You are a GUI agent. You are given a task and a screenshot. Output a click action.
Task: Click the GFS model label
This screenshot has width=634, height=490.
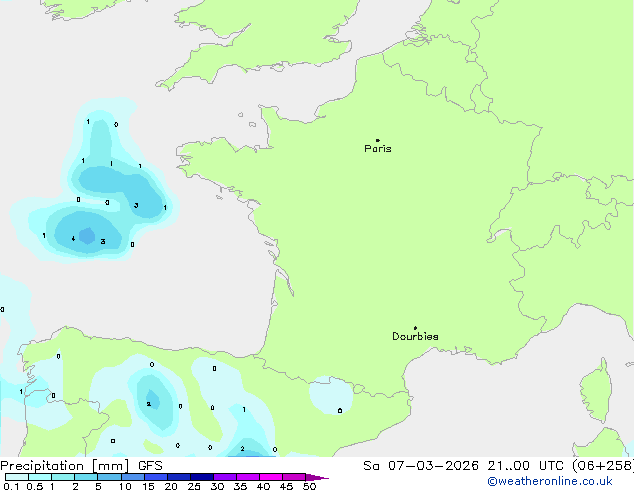pos(150,466)
